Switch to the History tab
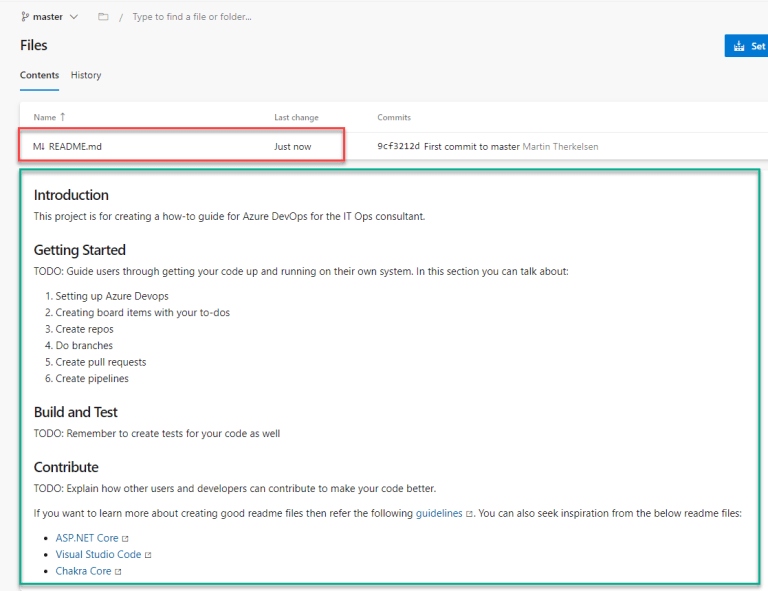Screen dimensions: 768x591 click(x=86, y=75)
